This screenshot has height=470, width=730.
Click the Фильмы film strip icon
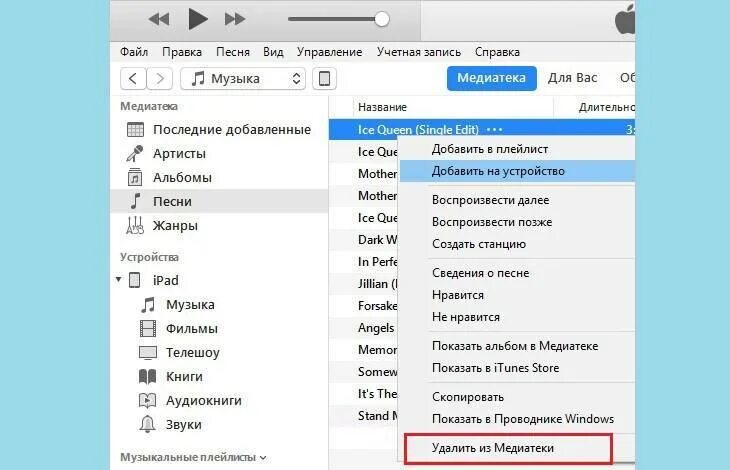tap(148, 329)
